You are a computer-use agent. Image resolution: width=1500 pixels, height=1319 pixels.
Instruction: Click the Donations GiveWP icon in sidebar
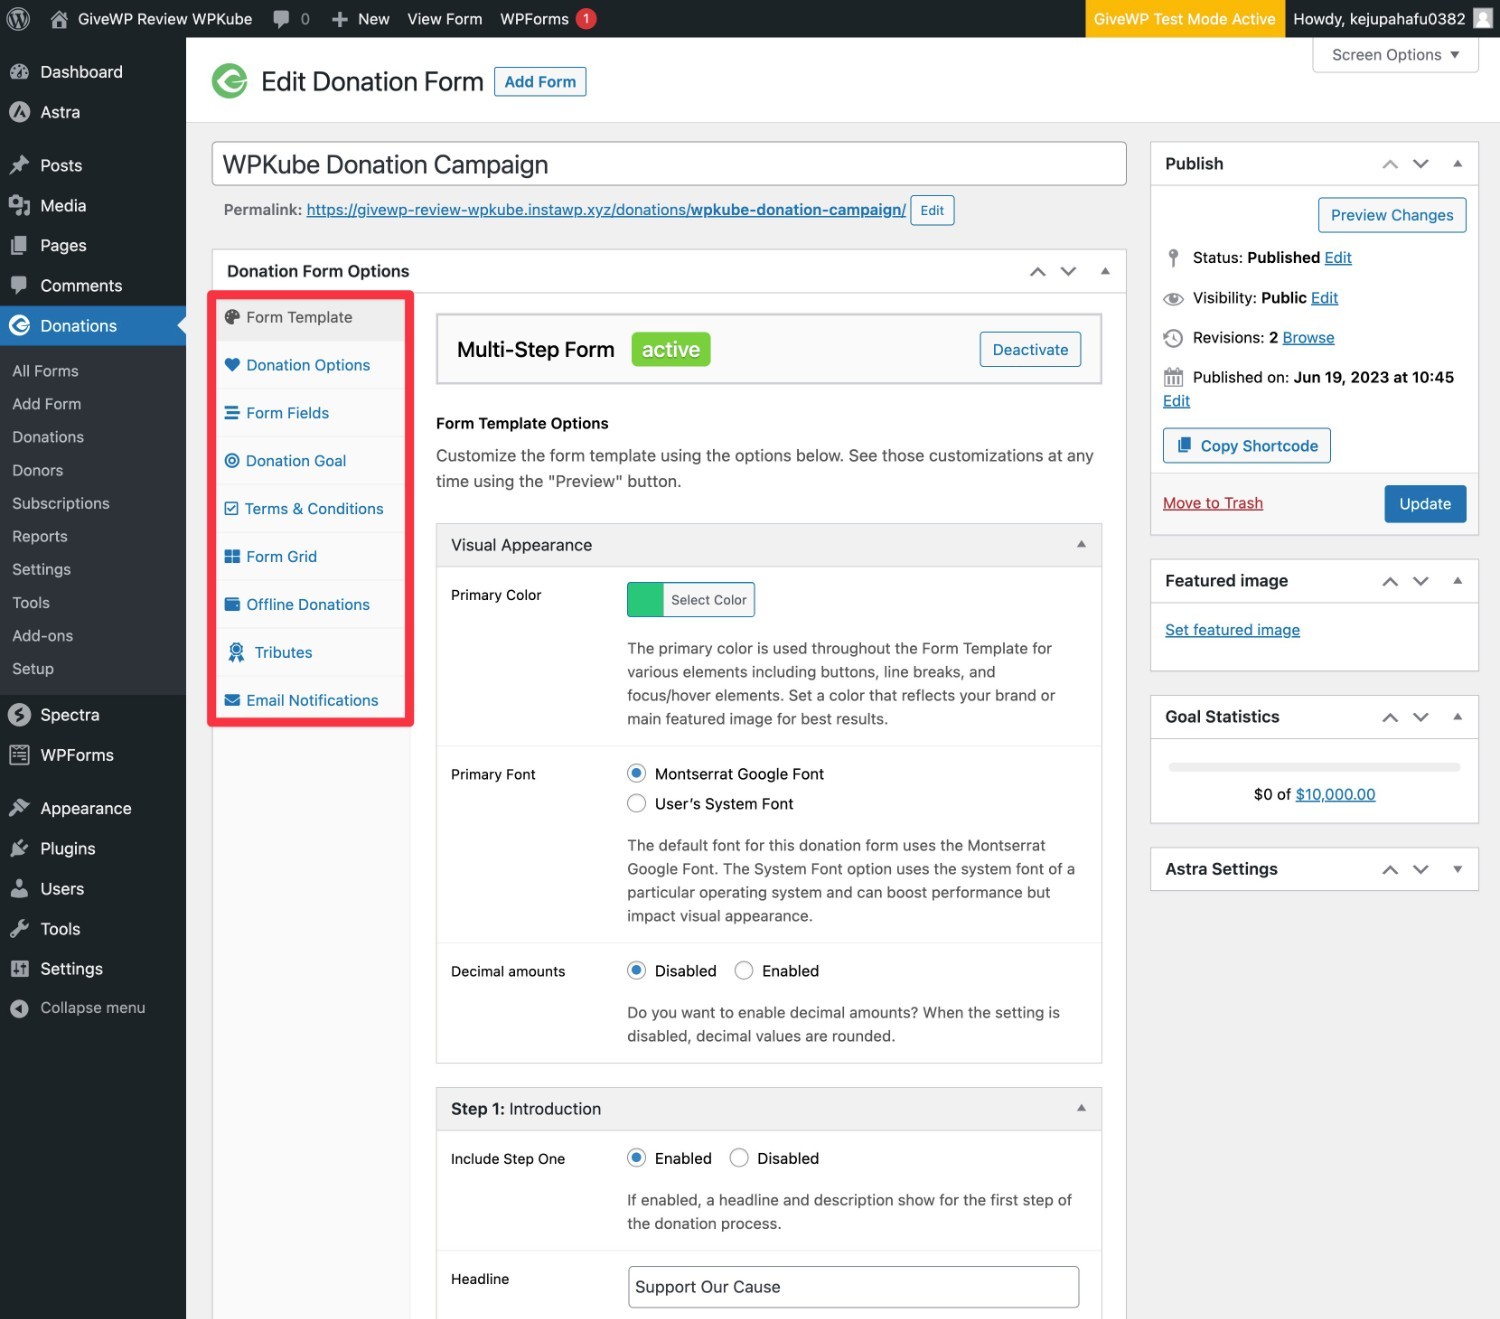click(x=19, y=325)
